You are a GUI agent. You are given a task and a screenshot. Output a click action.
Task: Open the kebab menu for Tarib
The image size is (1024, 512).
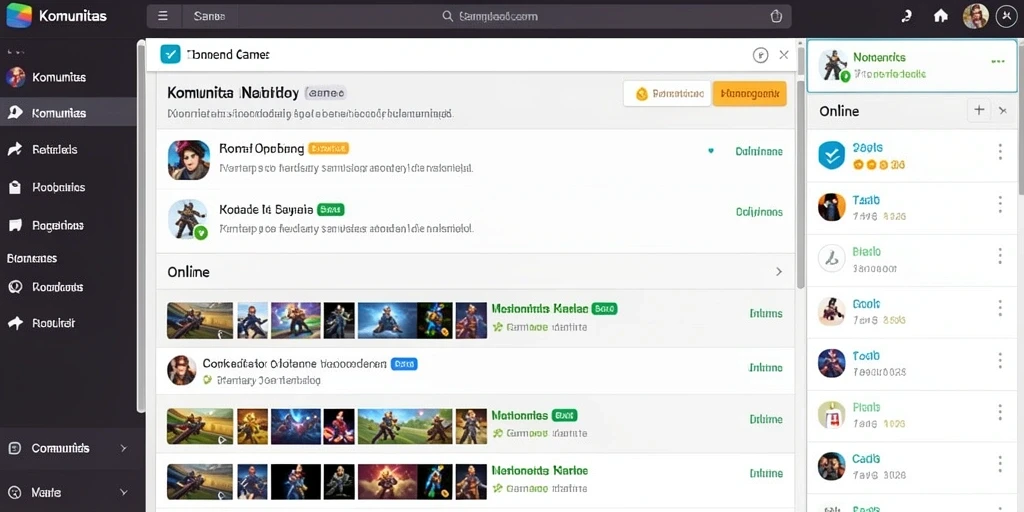(x=999, y=204)
